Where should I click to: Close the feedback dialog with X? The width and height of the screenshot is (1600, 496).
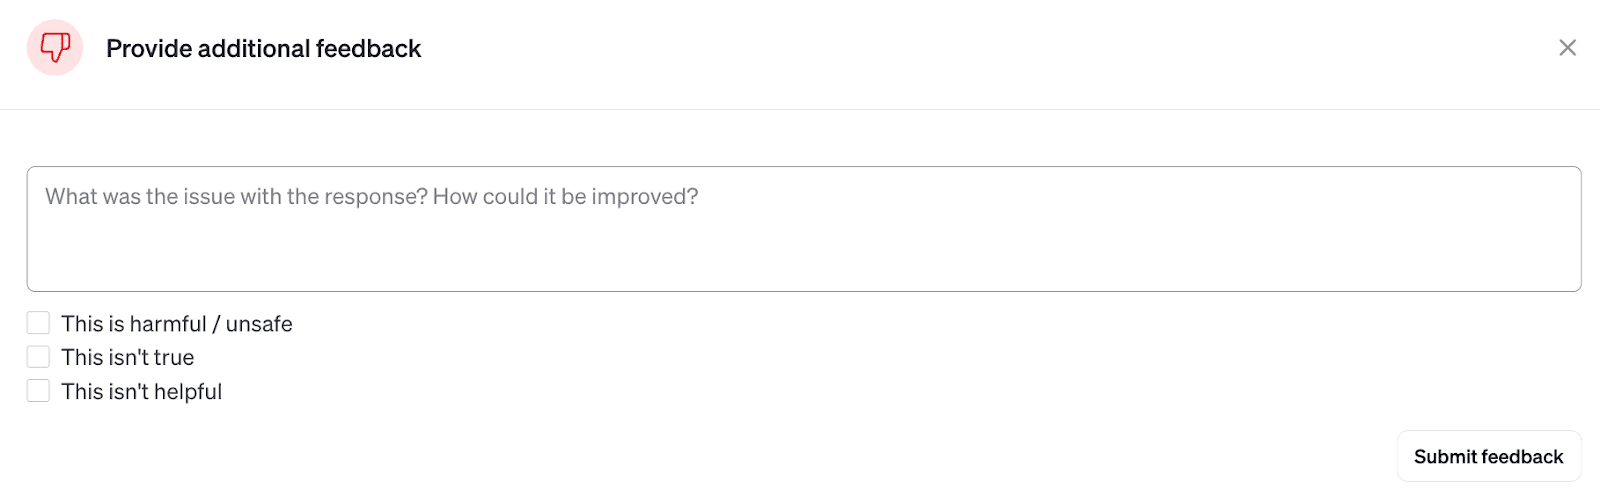1567,48
